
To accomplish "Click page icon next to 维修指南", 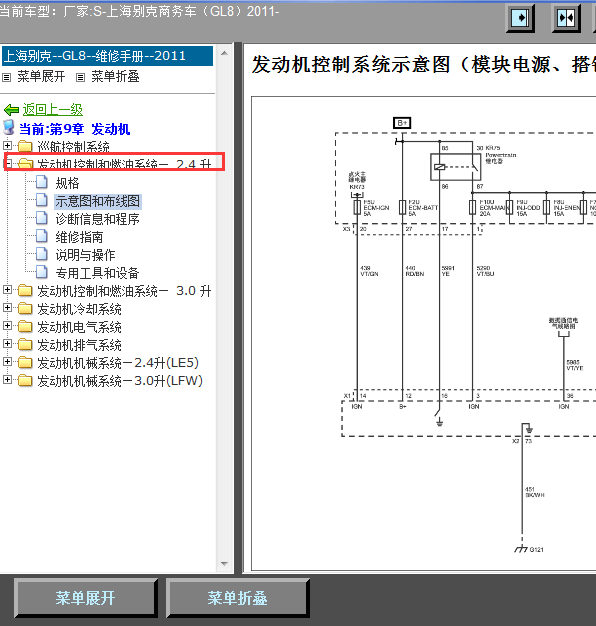I will click(42, 236).
